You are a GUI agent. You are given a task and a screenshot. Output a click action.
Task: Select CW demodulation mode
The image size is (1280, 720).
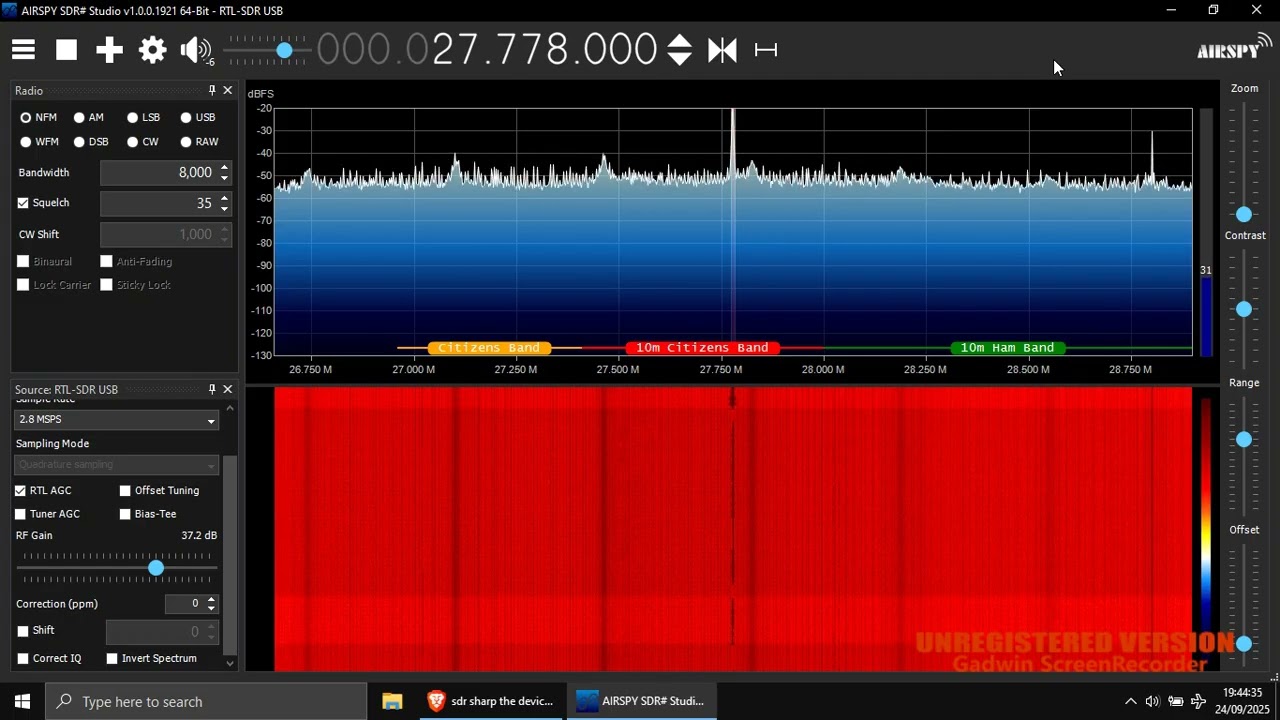(x=142, y=142)
